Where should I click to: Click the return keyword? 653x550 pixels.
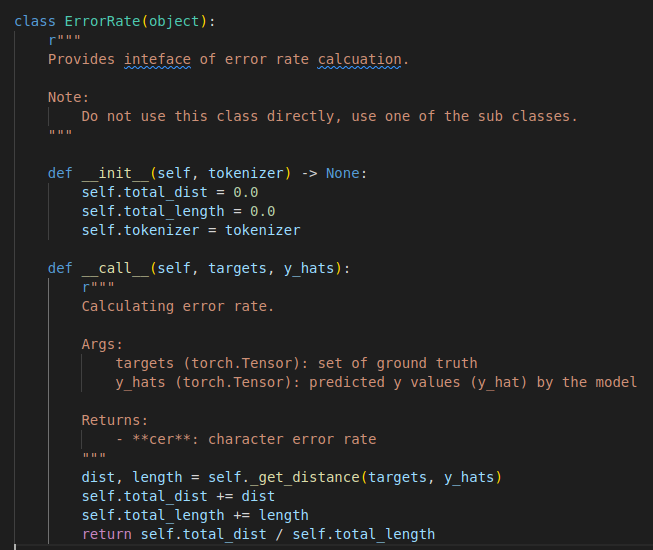pyautogui.click(x=107, y=534)
